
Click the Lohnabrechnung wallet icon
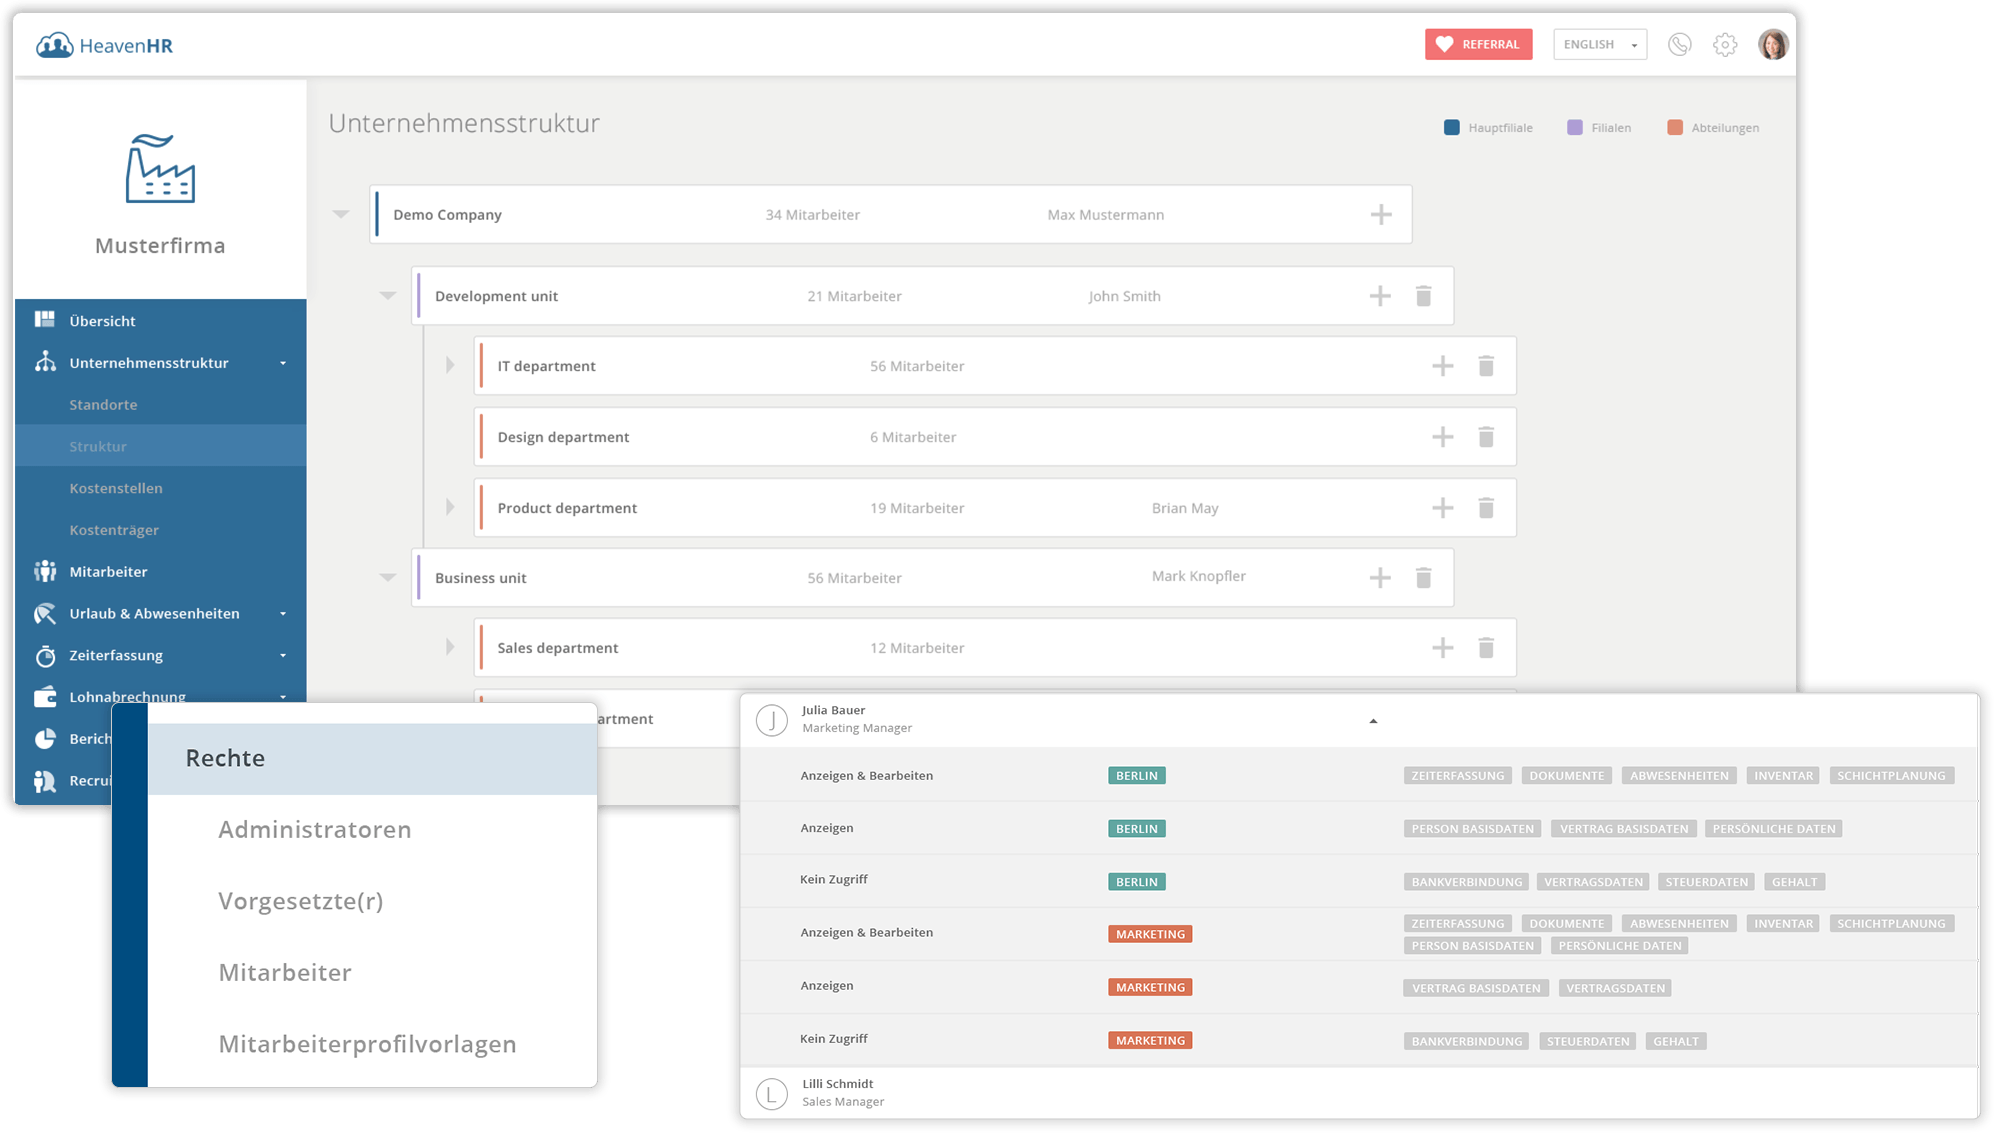point(45,696)
